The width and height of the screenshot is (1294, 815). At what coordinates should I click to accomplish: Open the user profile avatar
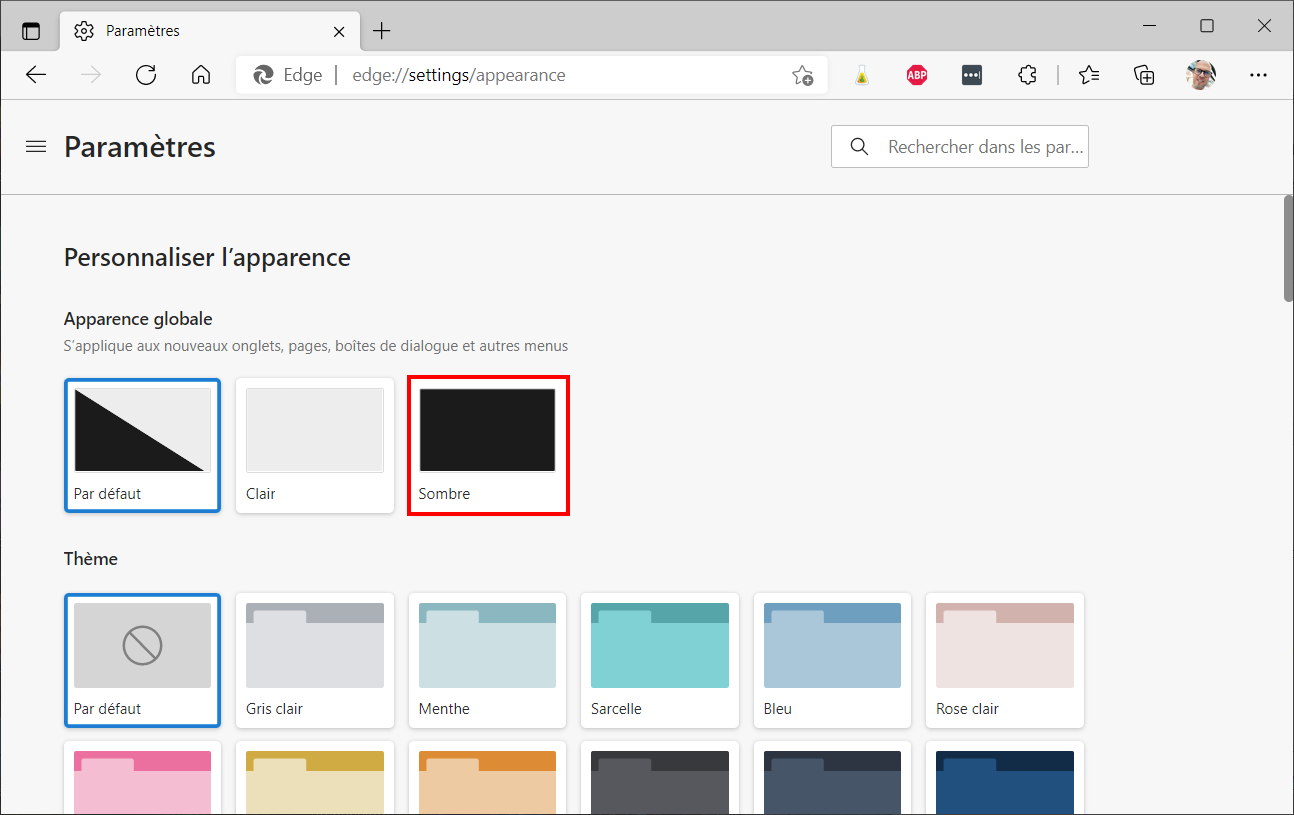(1201, 75)
